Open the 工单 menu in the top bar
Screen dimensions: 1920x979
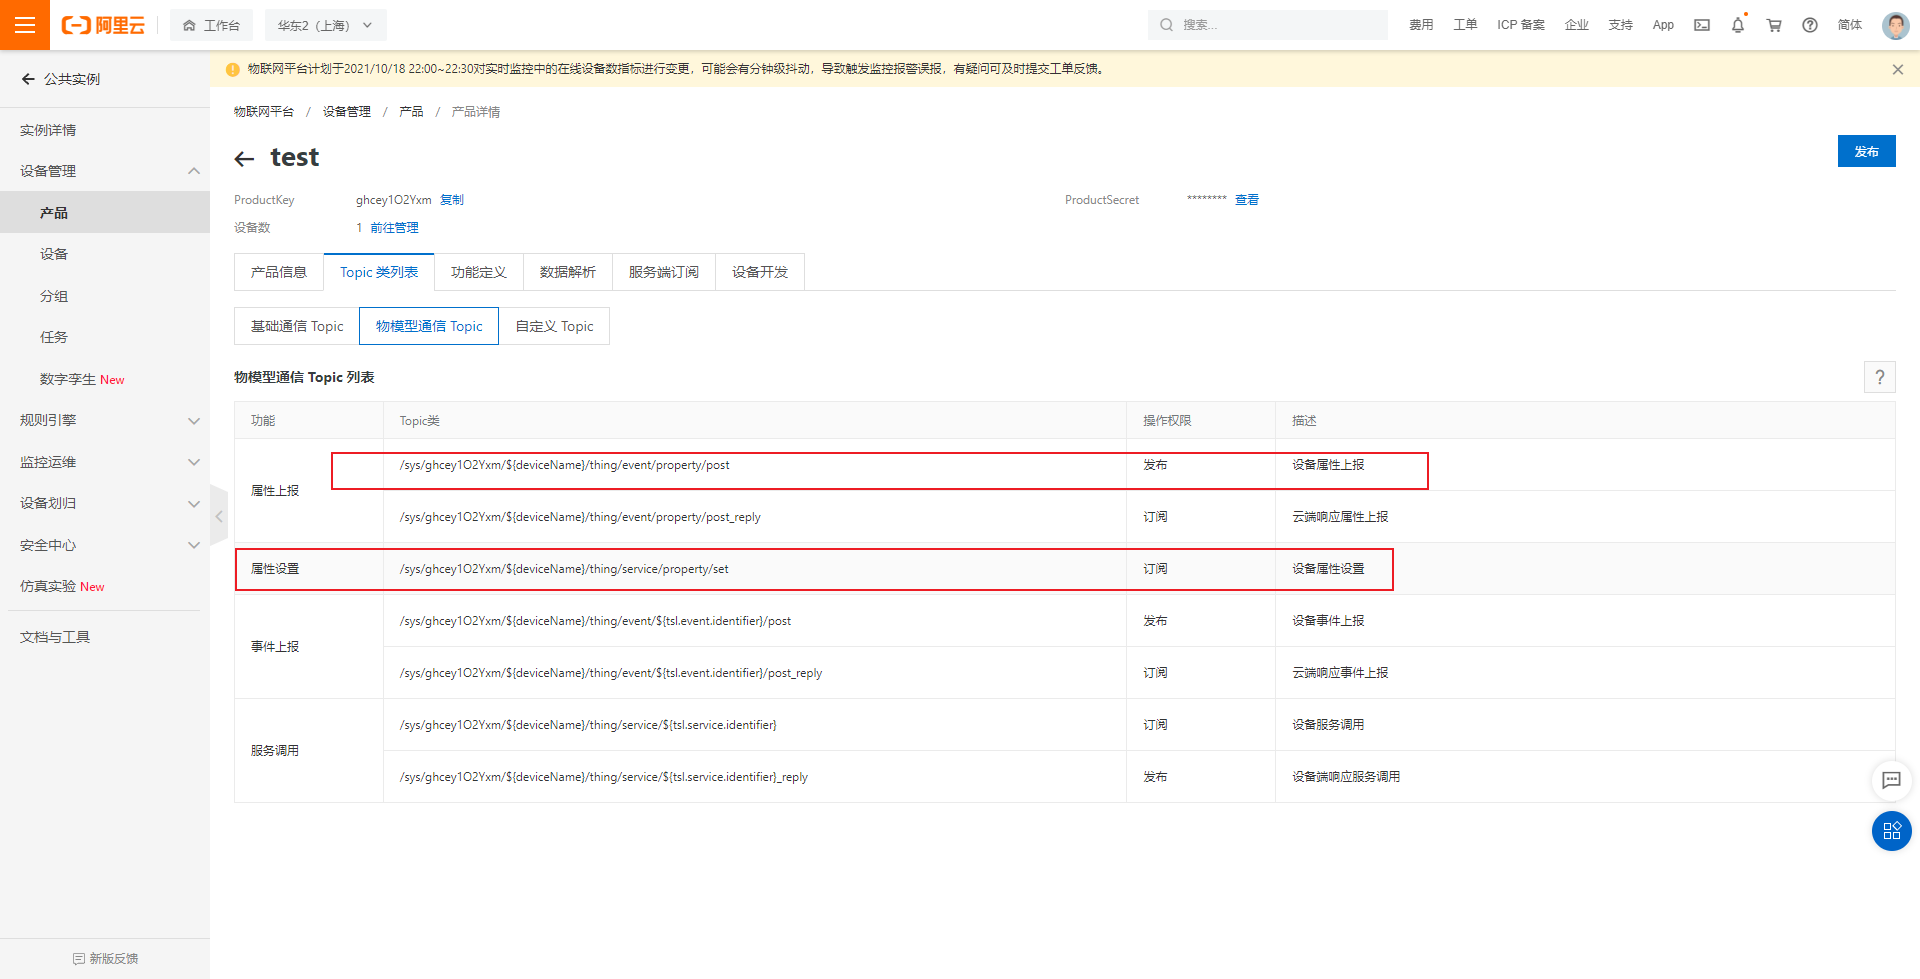click(1465, 25)
